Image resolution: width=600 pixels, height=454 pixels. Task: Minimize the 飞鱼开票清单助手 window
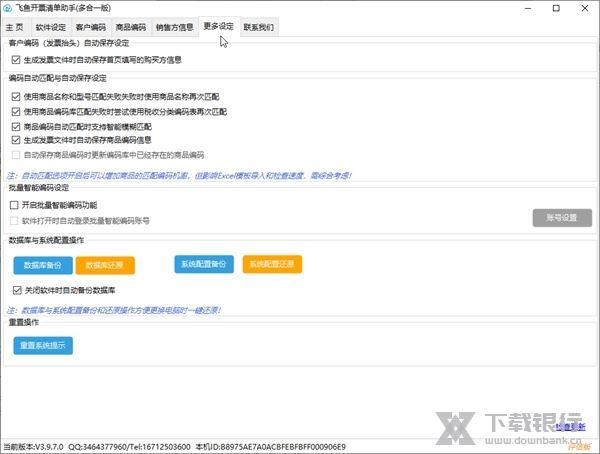click(528, 8)
